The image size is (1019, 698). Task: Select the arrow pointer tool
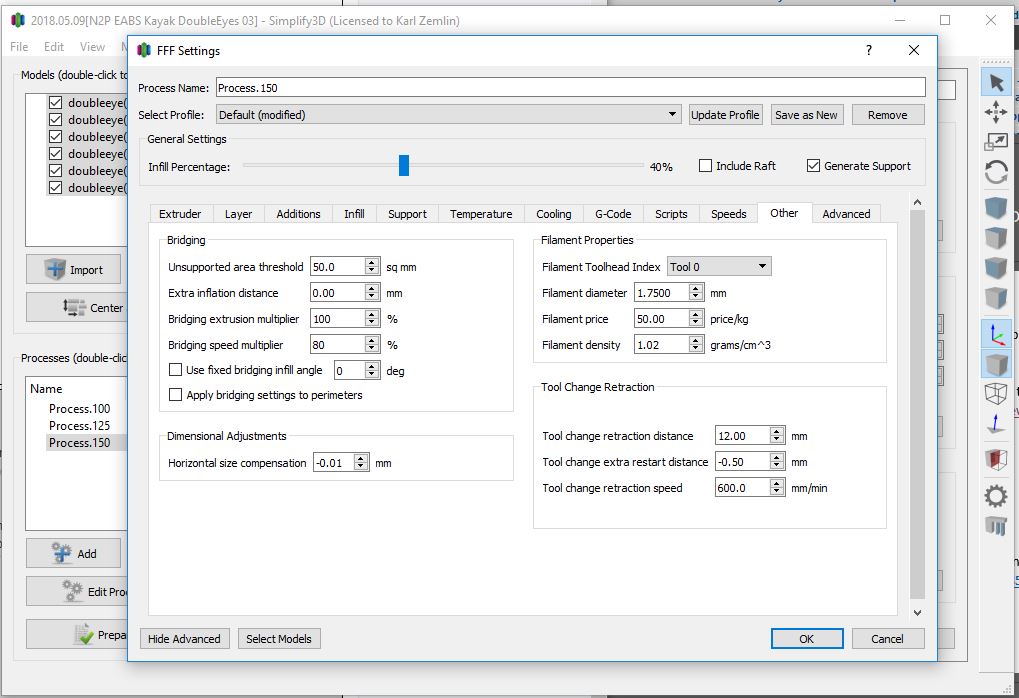coord(996,83)
